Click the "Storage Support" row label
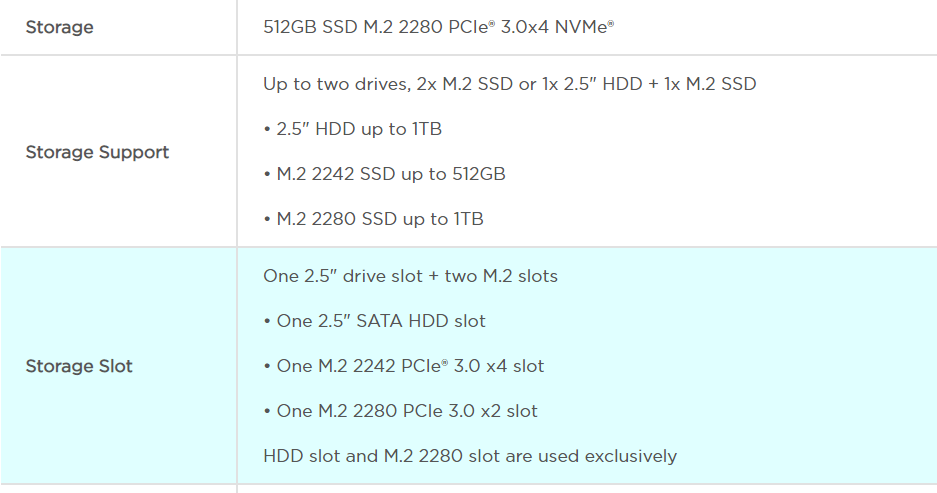Screen dimensions: 937x493 click(97, 152)
